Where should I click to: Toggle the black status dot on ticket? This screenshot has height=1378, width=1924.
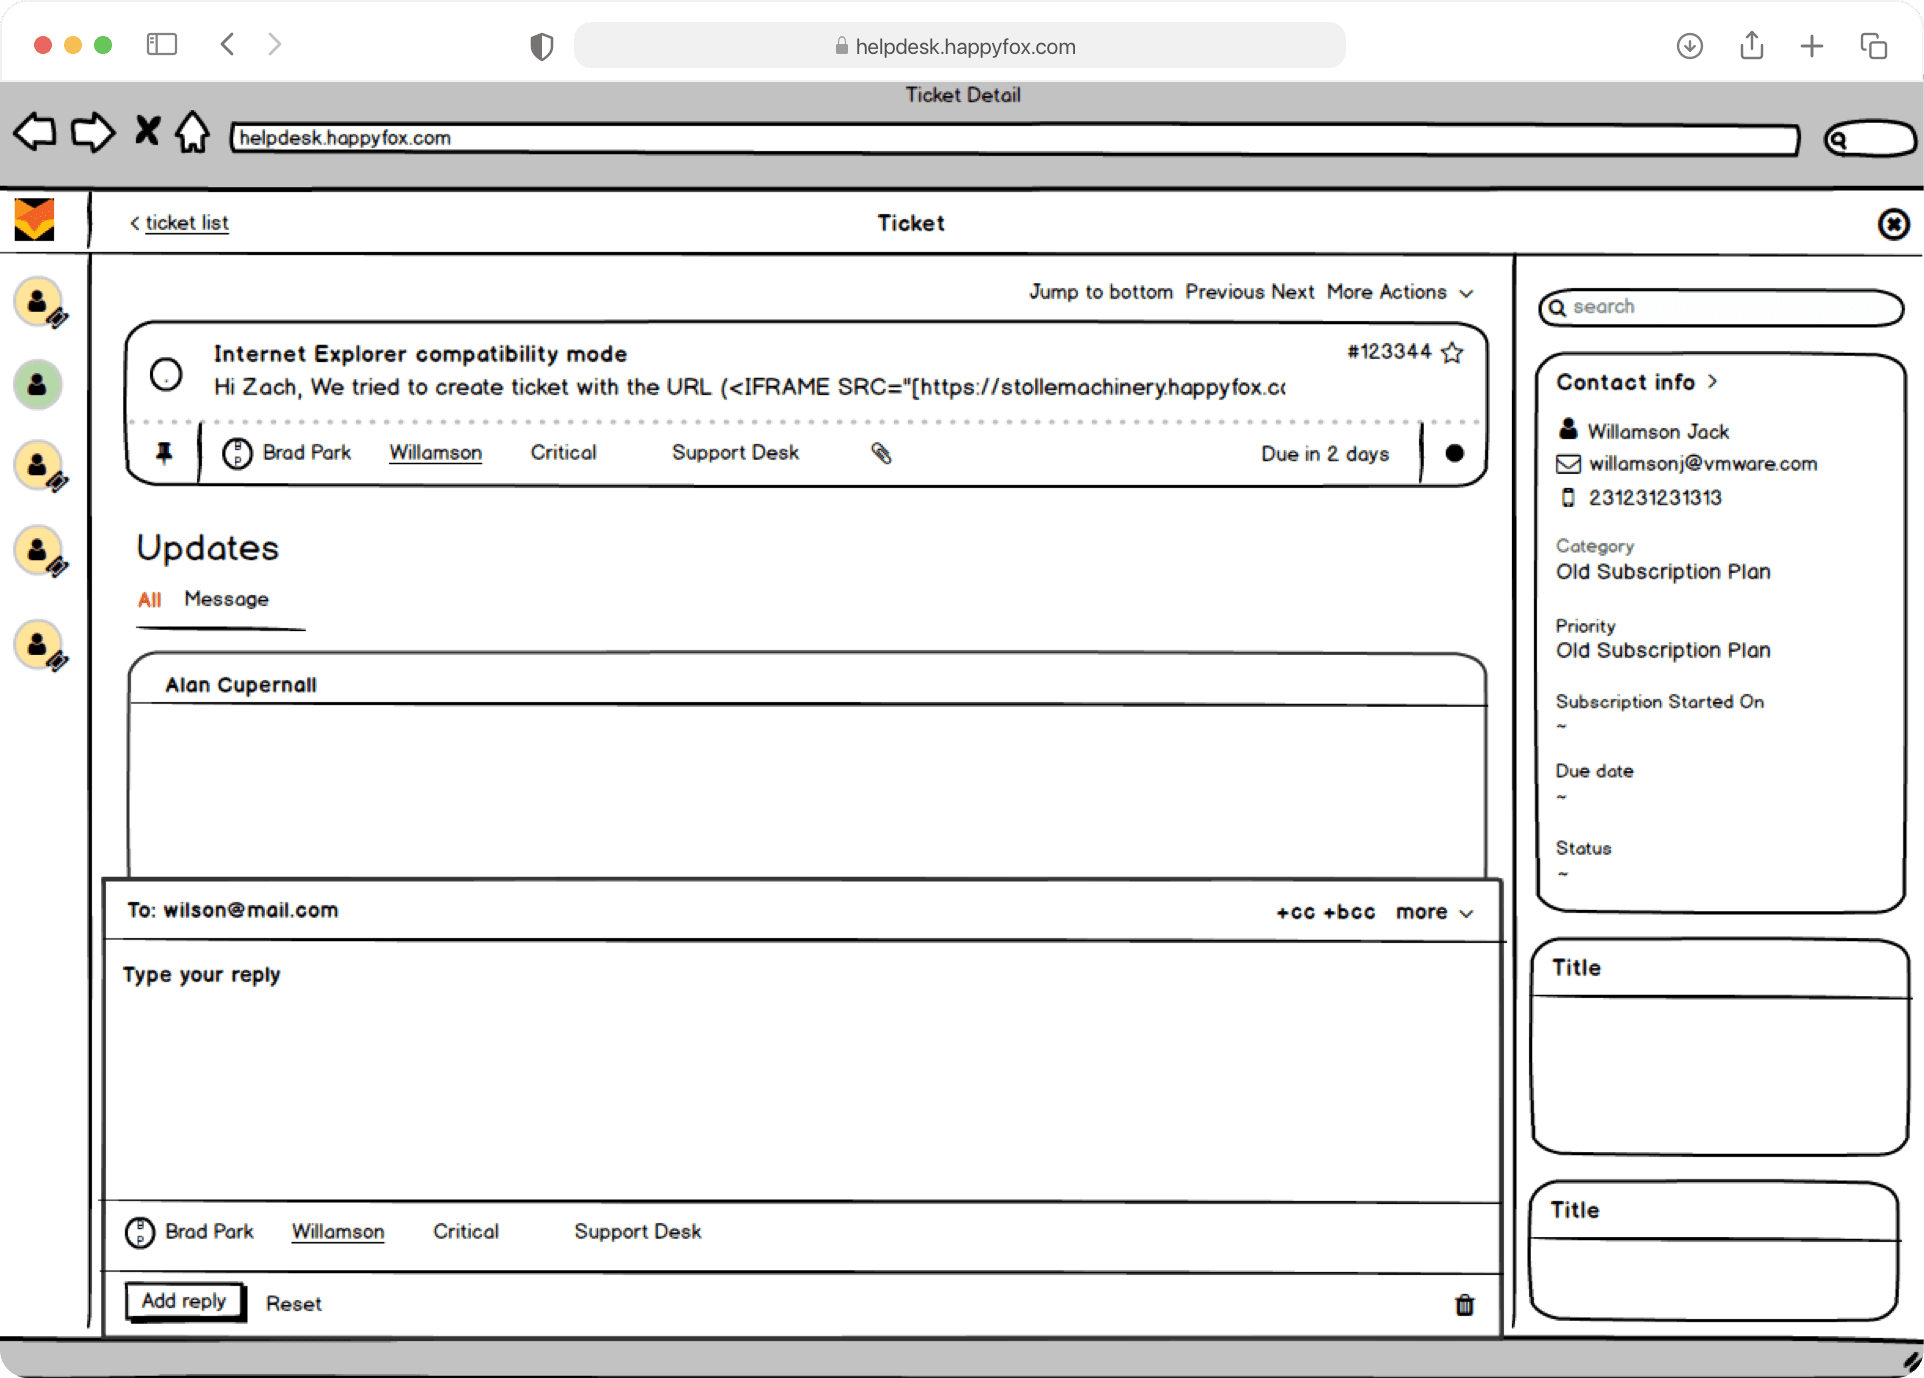click(x=1454, y=453)
